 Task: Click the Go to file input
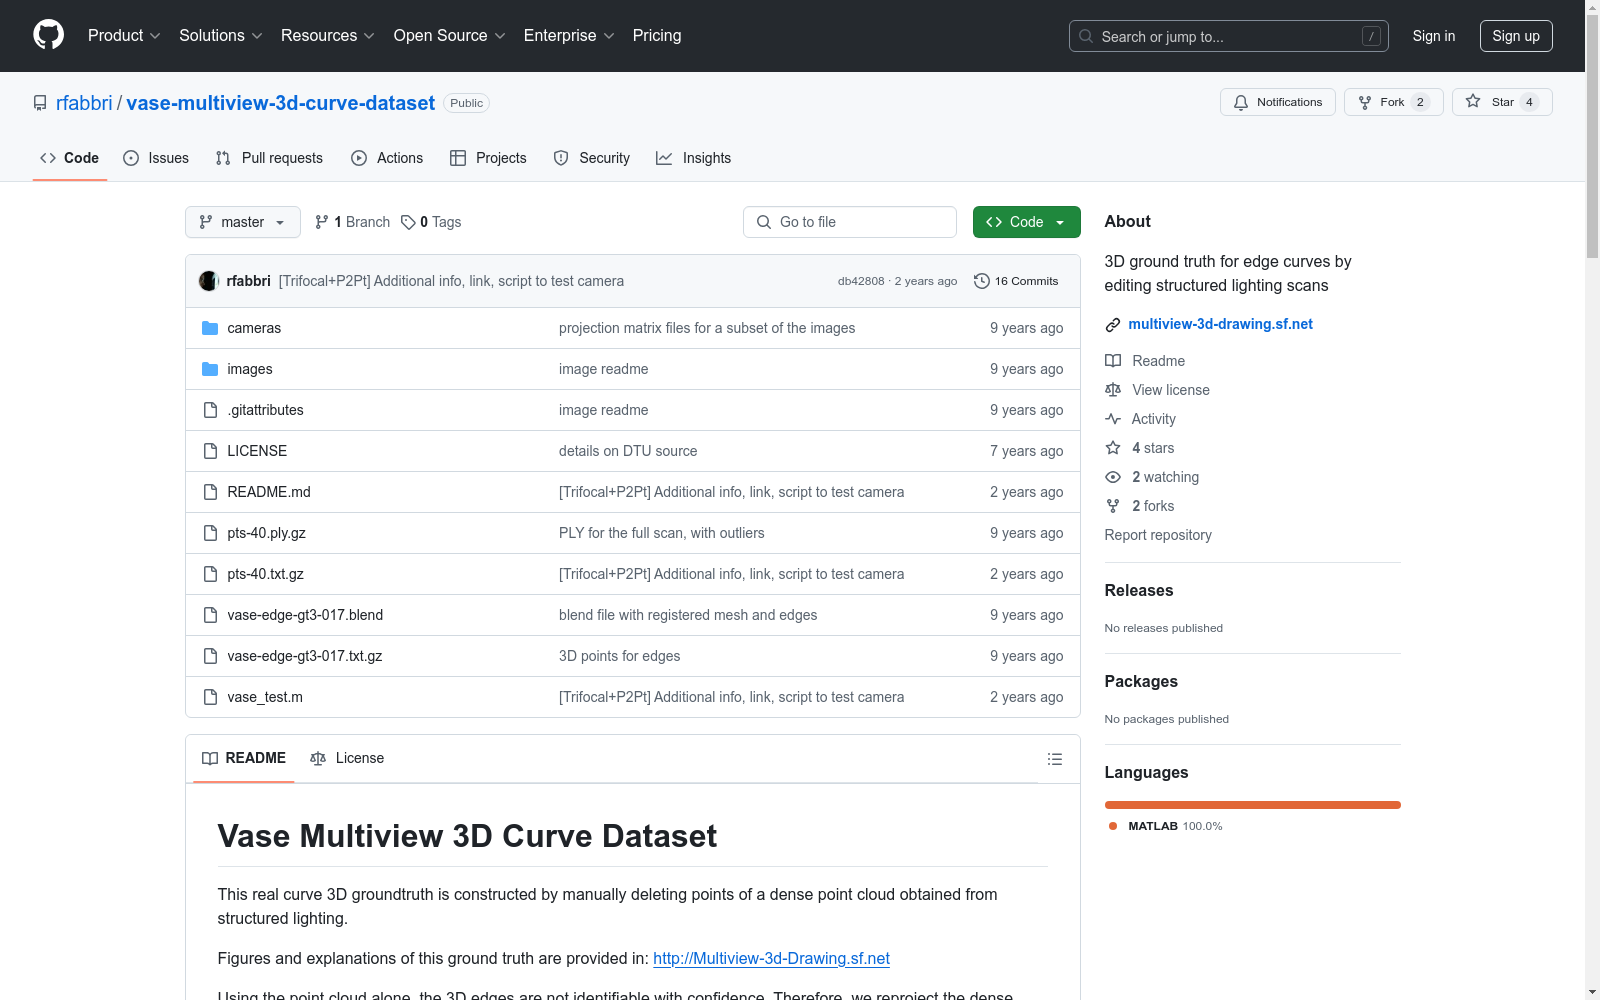(850, 222)
